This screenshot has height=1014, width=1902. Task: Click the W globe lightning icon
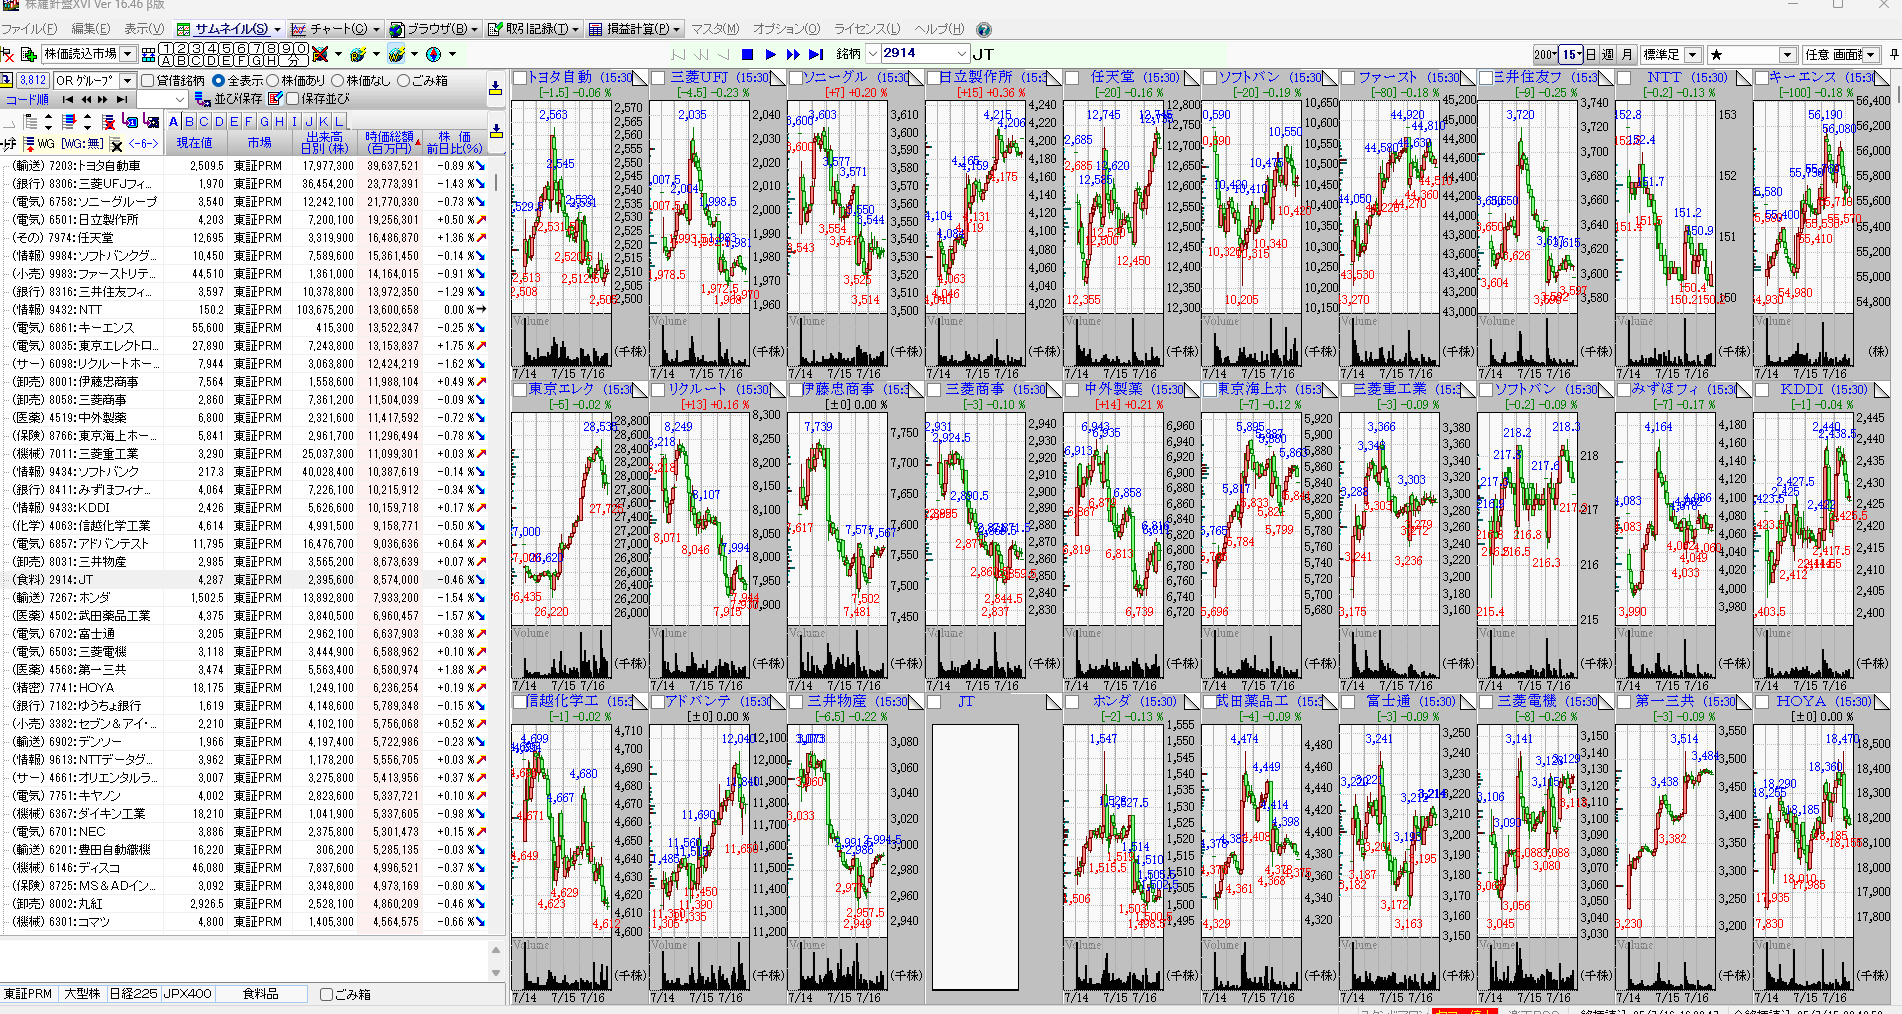396,54
